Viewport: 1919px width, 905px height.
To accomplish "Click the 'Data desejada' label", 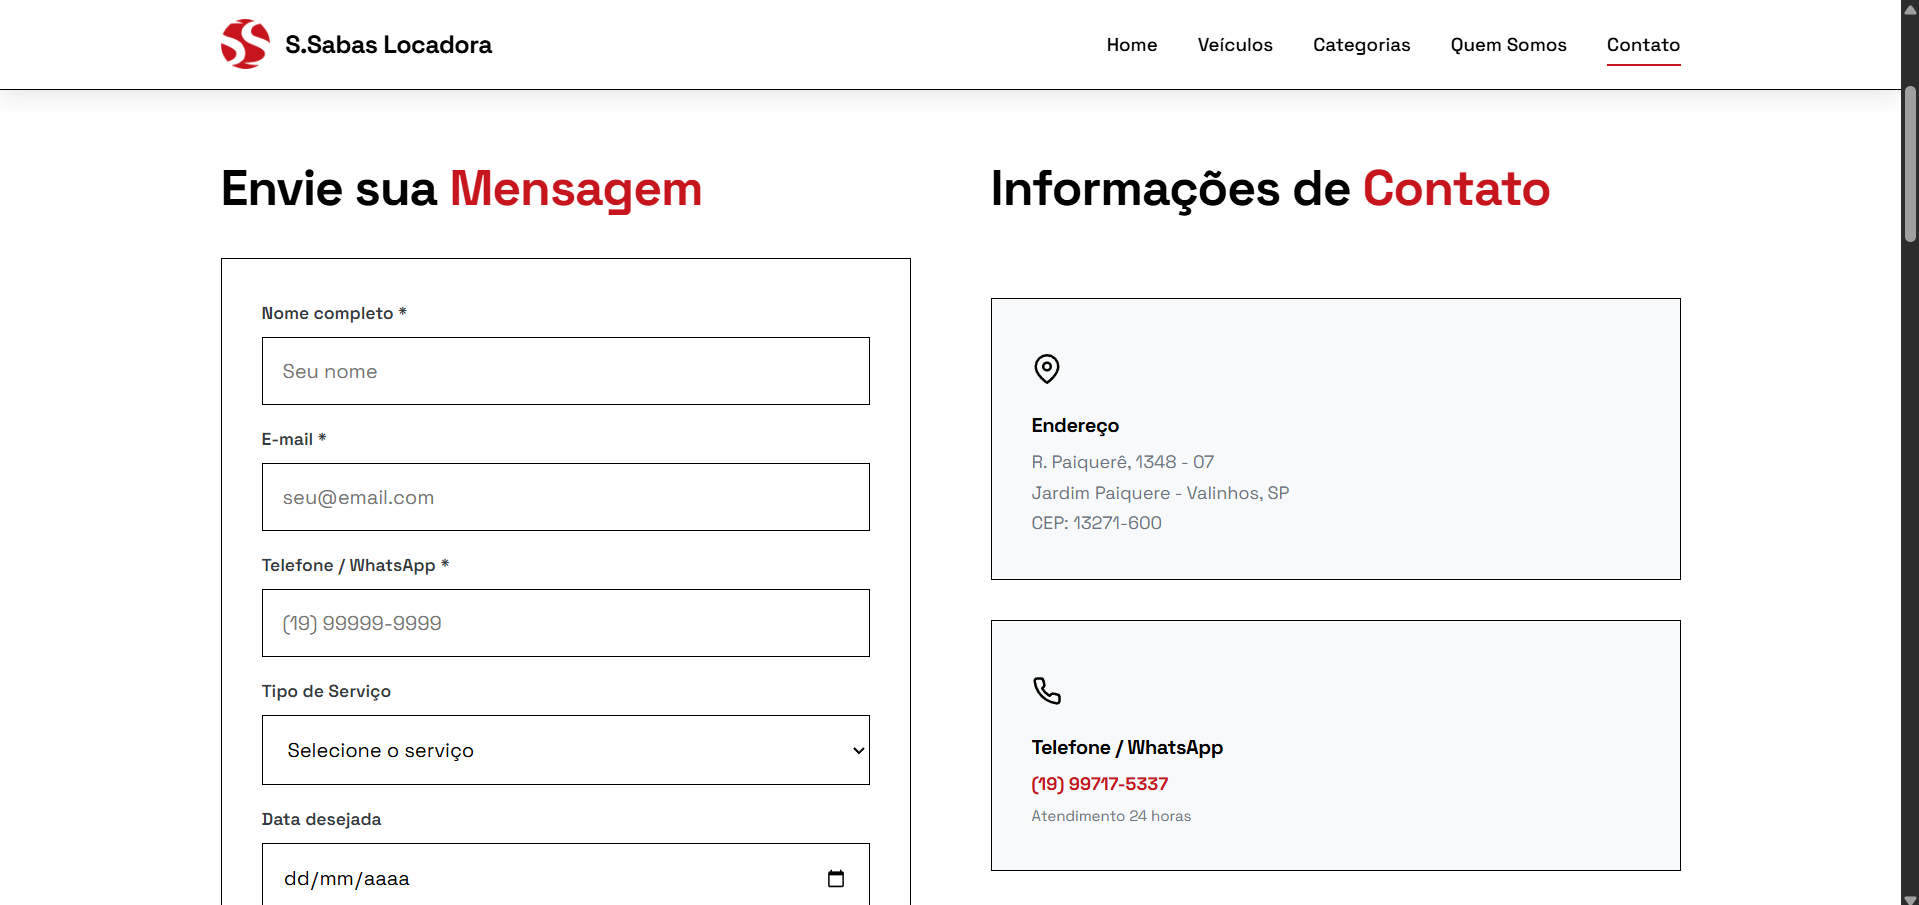I will 321,819.
